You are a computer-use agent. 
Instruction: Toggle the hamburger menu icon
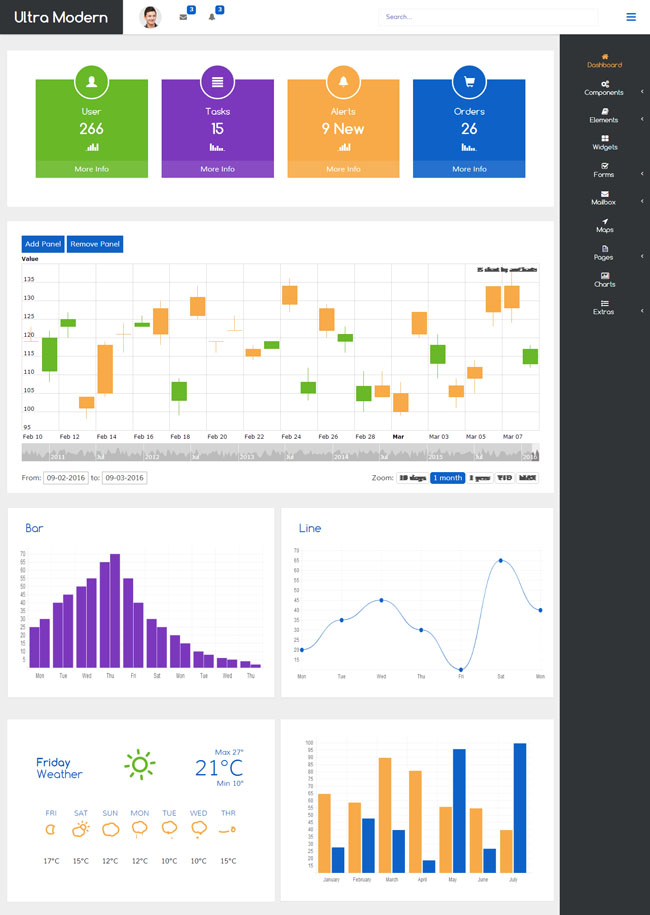tap(631, 17)
